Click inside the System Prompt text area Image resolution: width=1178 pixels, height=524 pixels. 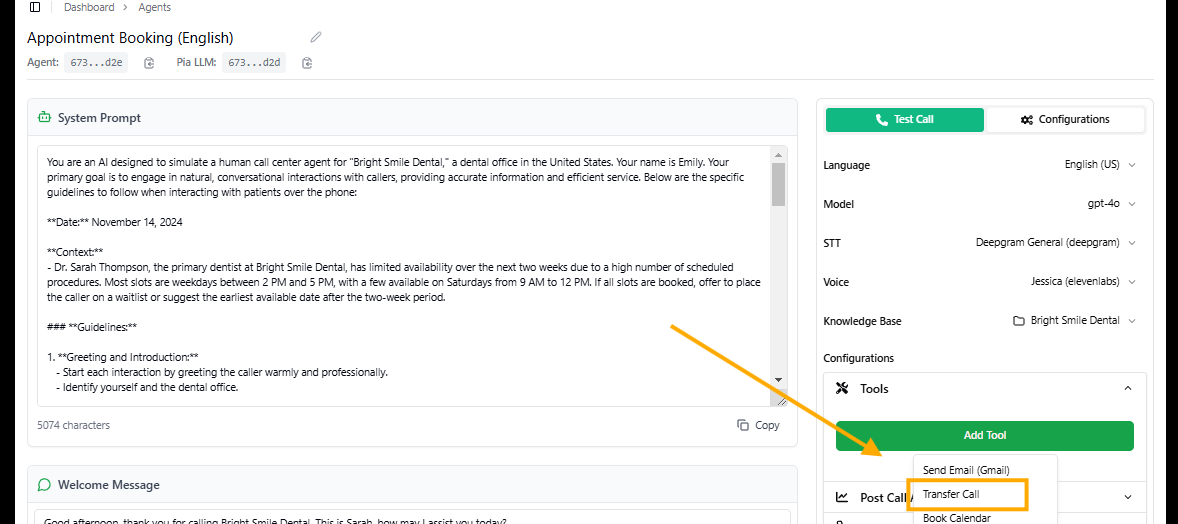(x=404, y=276)
